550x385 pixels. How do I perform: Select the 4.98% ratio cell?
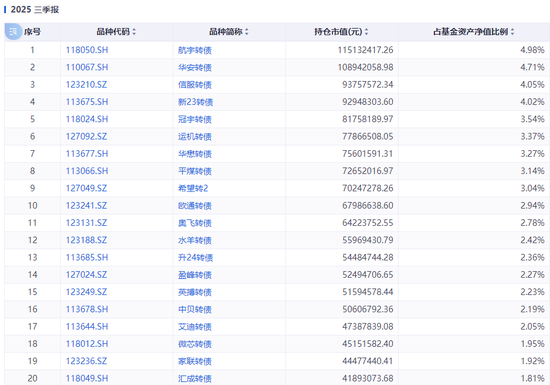click(532, 50)
